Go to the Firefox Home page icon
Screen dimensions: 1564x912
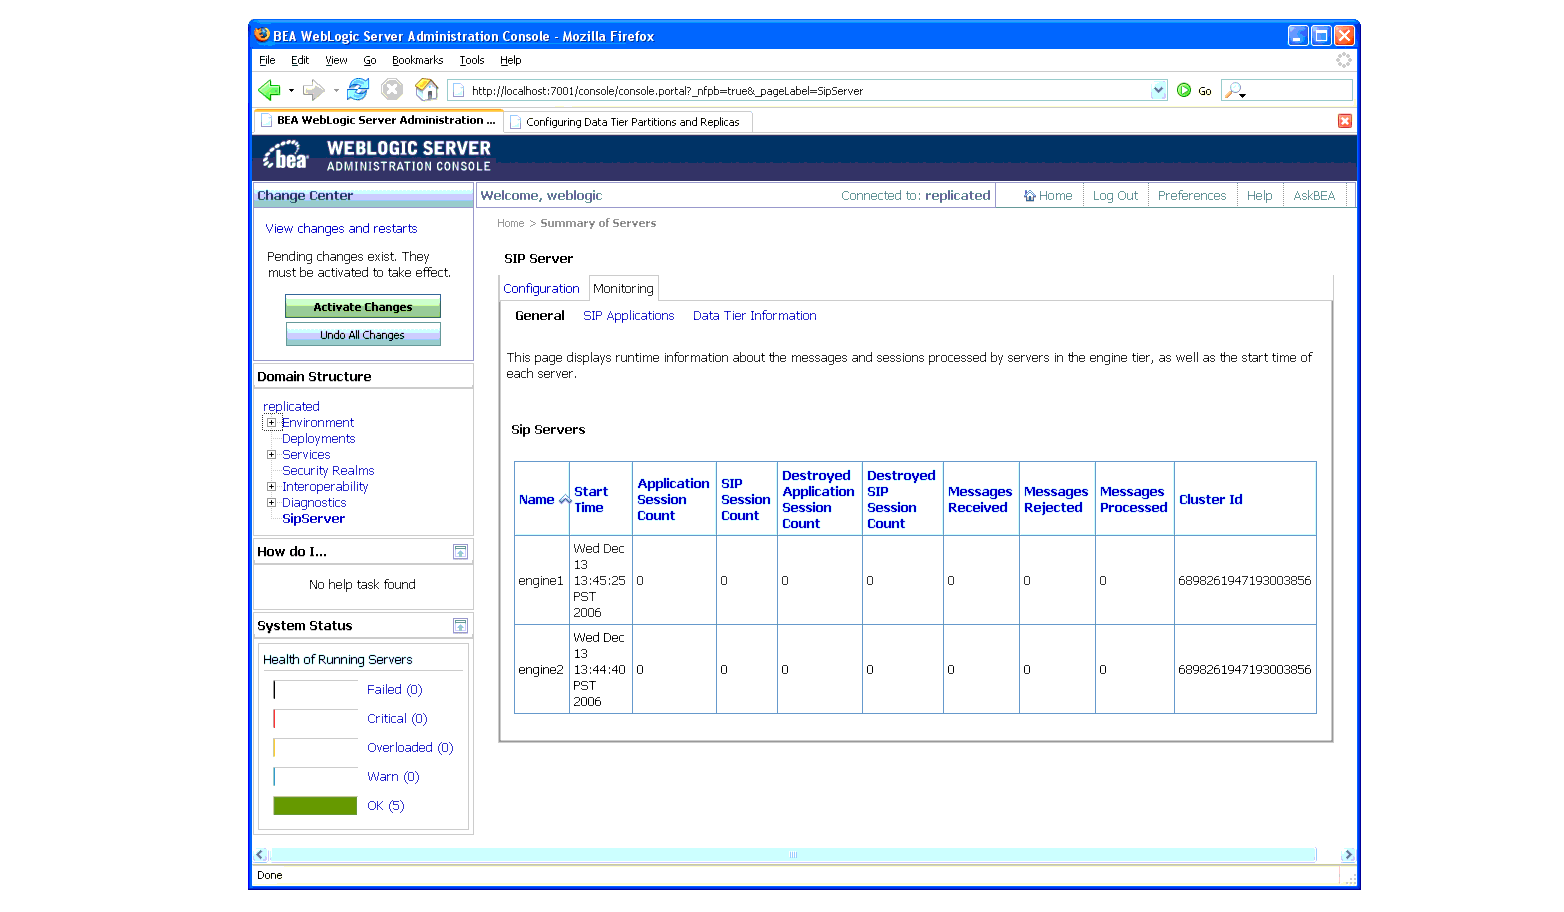[427, 90]
